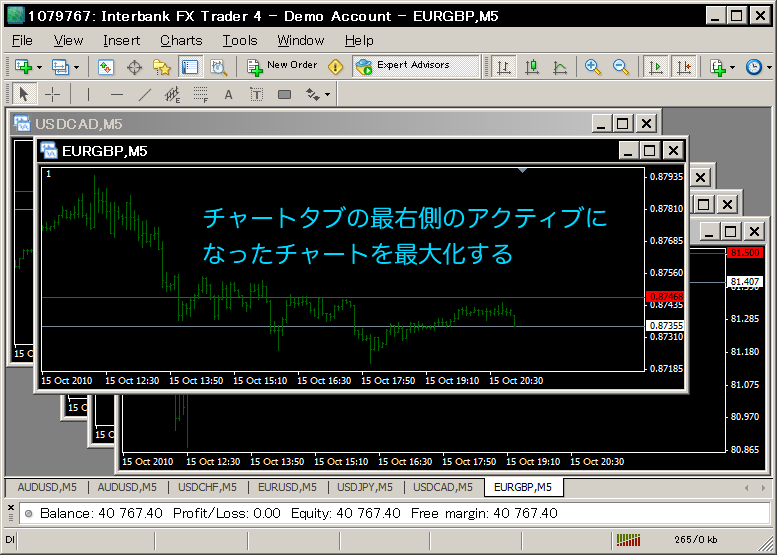Click the chart shift triangle marker

(x=522, y=170)
